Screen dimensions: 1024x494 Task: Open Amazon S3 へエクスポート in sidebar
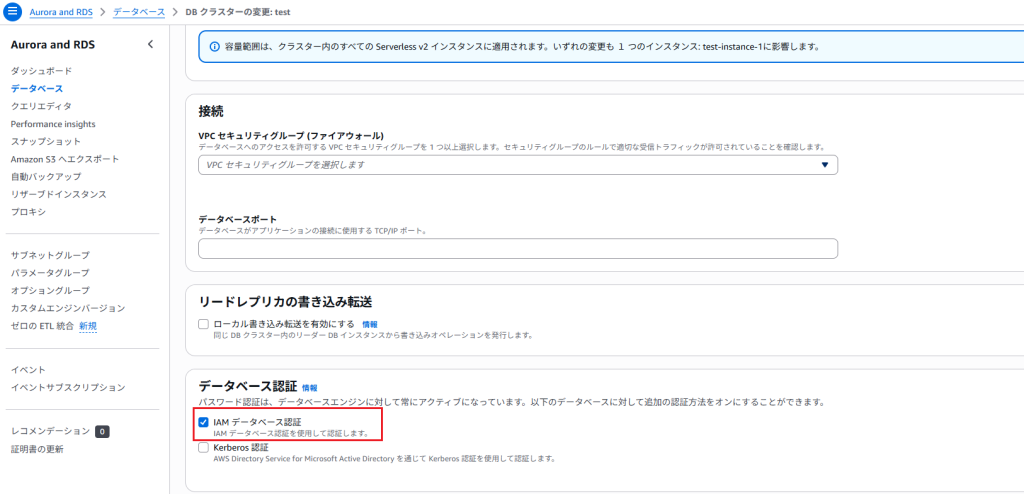[x=65, y=159]
